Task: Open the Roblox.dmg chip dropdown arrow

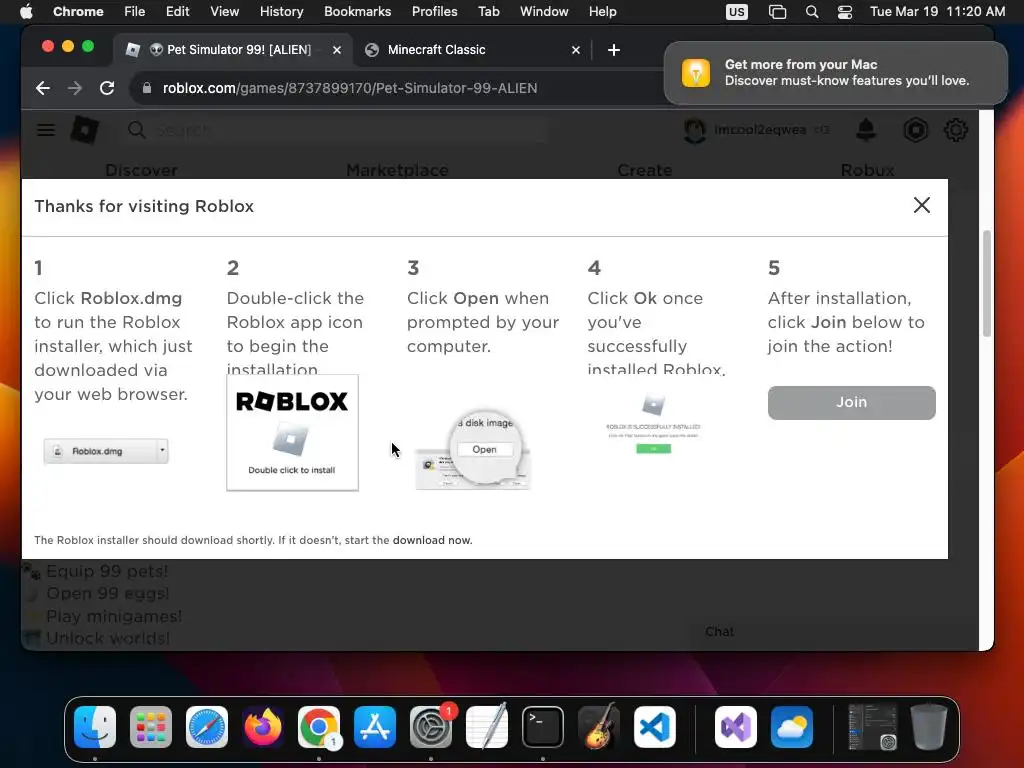Action: pos(162,451)
